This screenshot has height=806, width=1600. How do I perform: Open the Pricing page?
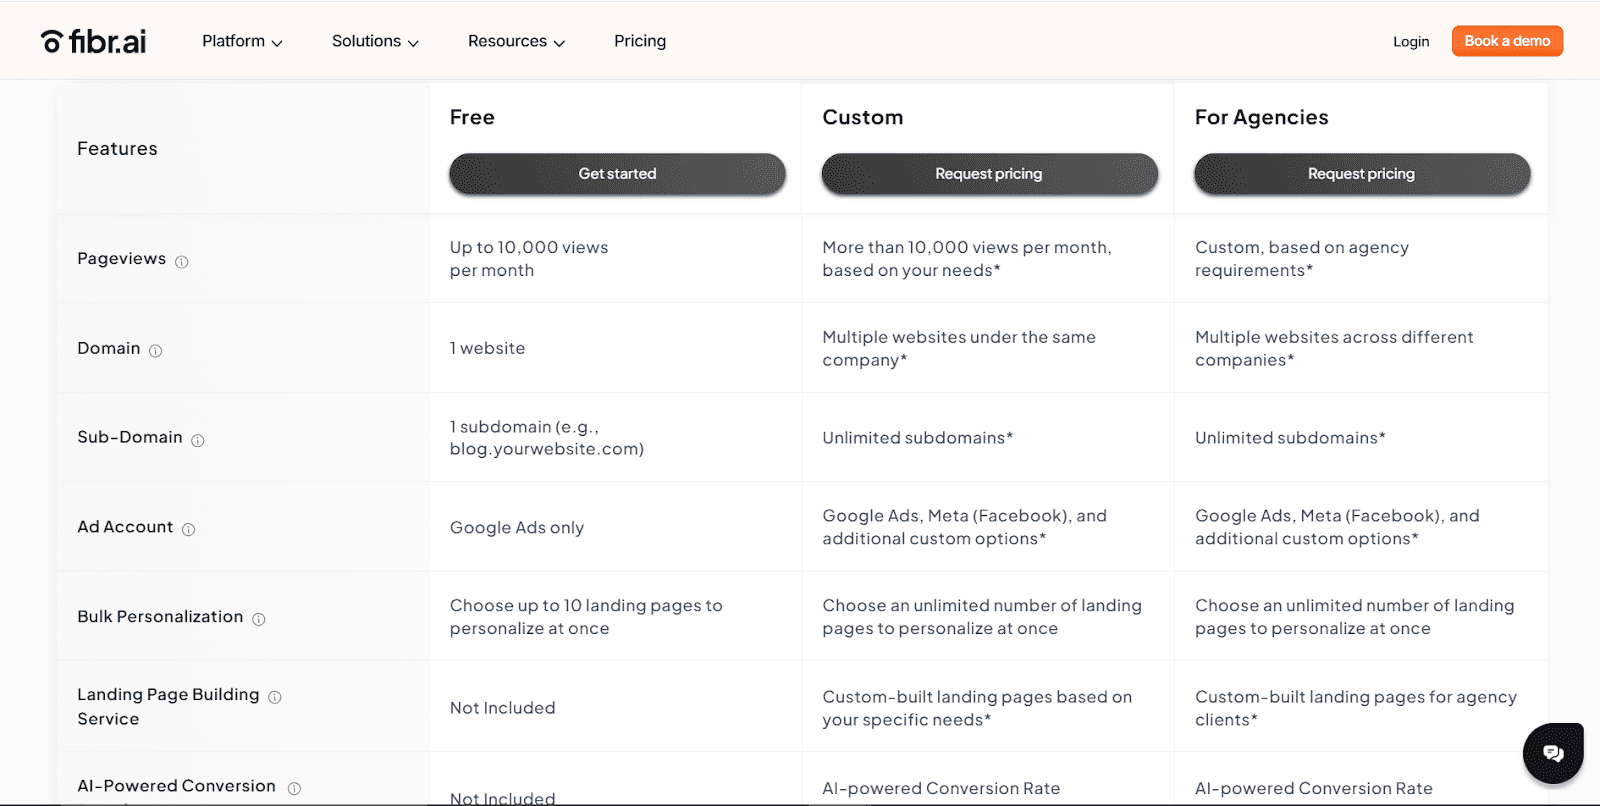640,41
